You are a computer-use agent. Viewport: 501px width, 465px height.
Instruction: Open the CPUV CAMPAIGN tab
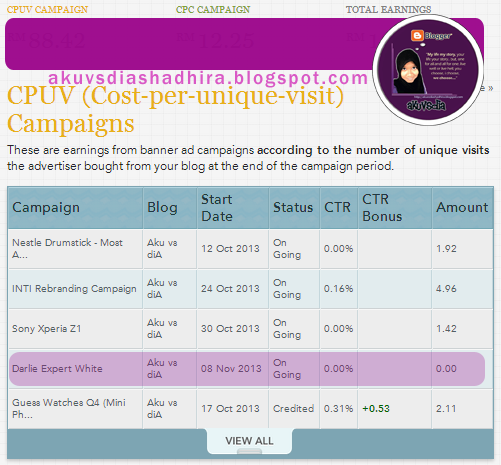47,9
